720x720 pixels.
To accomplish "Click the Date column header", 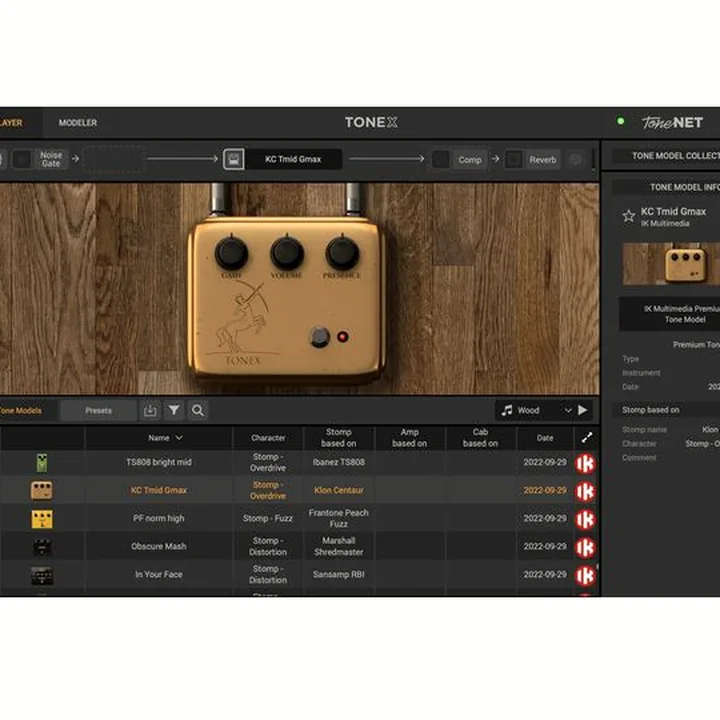I will tap(545, 438).
